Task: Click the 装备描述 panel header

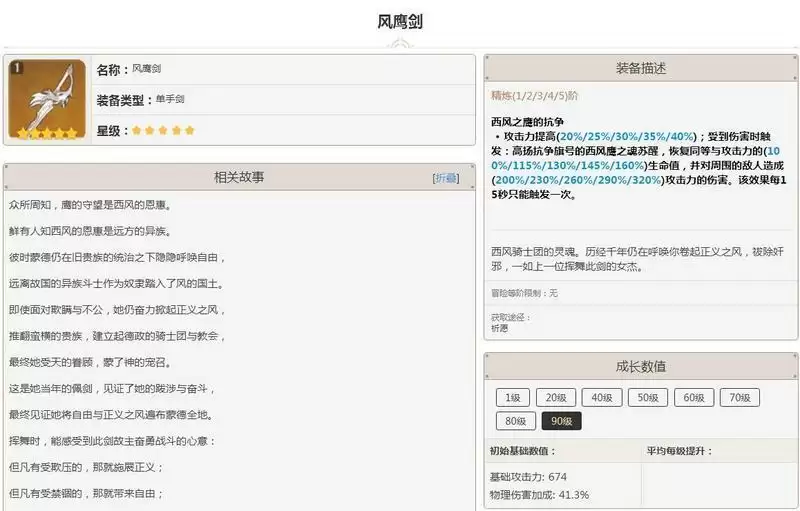Action: click(x=640, y=69)
